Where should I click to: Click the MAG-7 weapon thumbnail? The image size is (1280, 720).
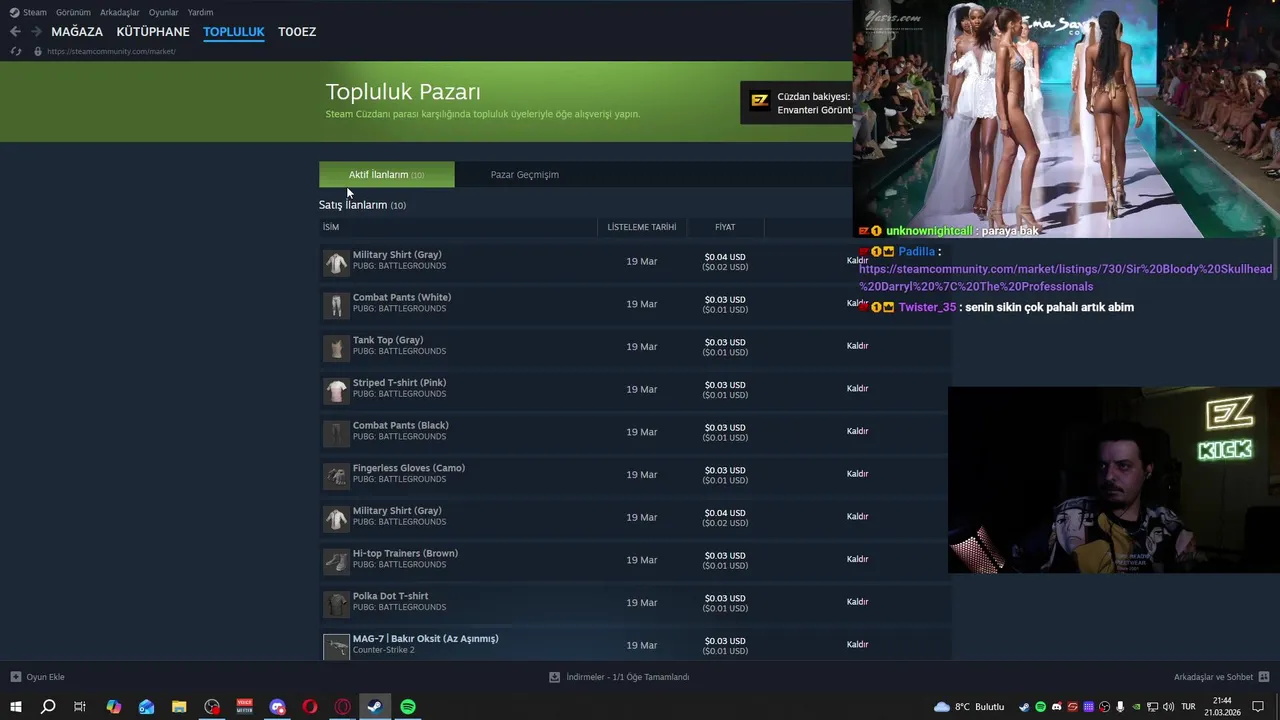(x=336, y=646)
